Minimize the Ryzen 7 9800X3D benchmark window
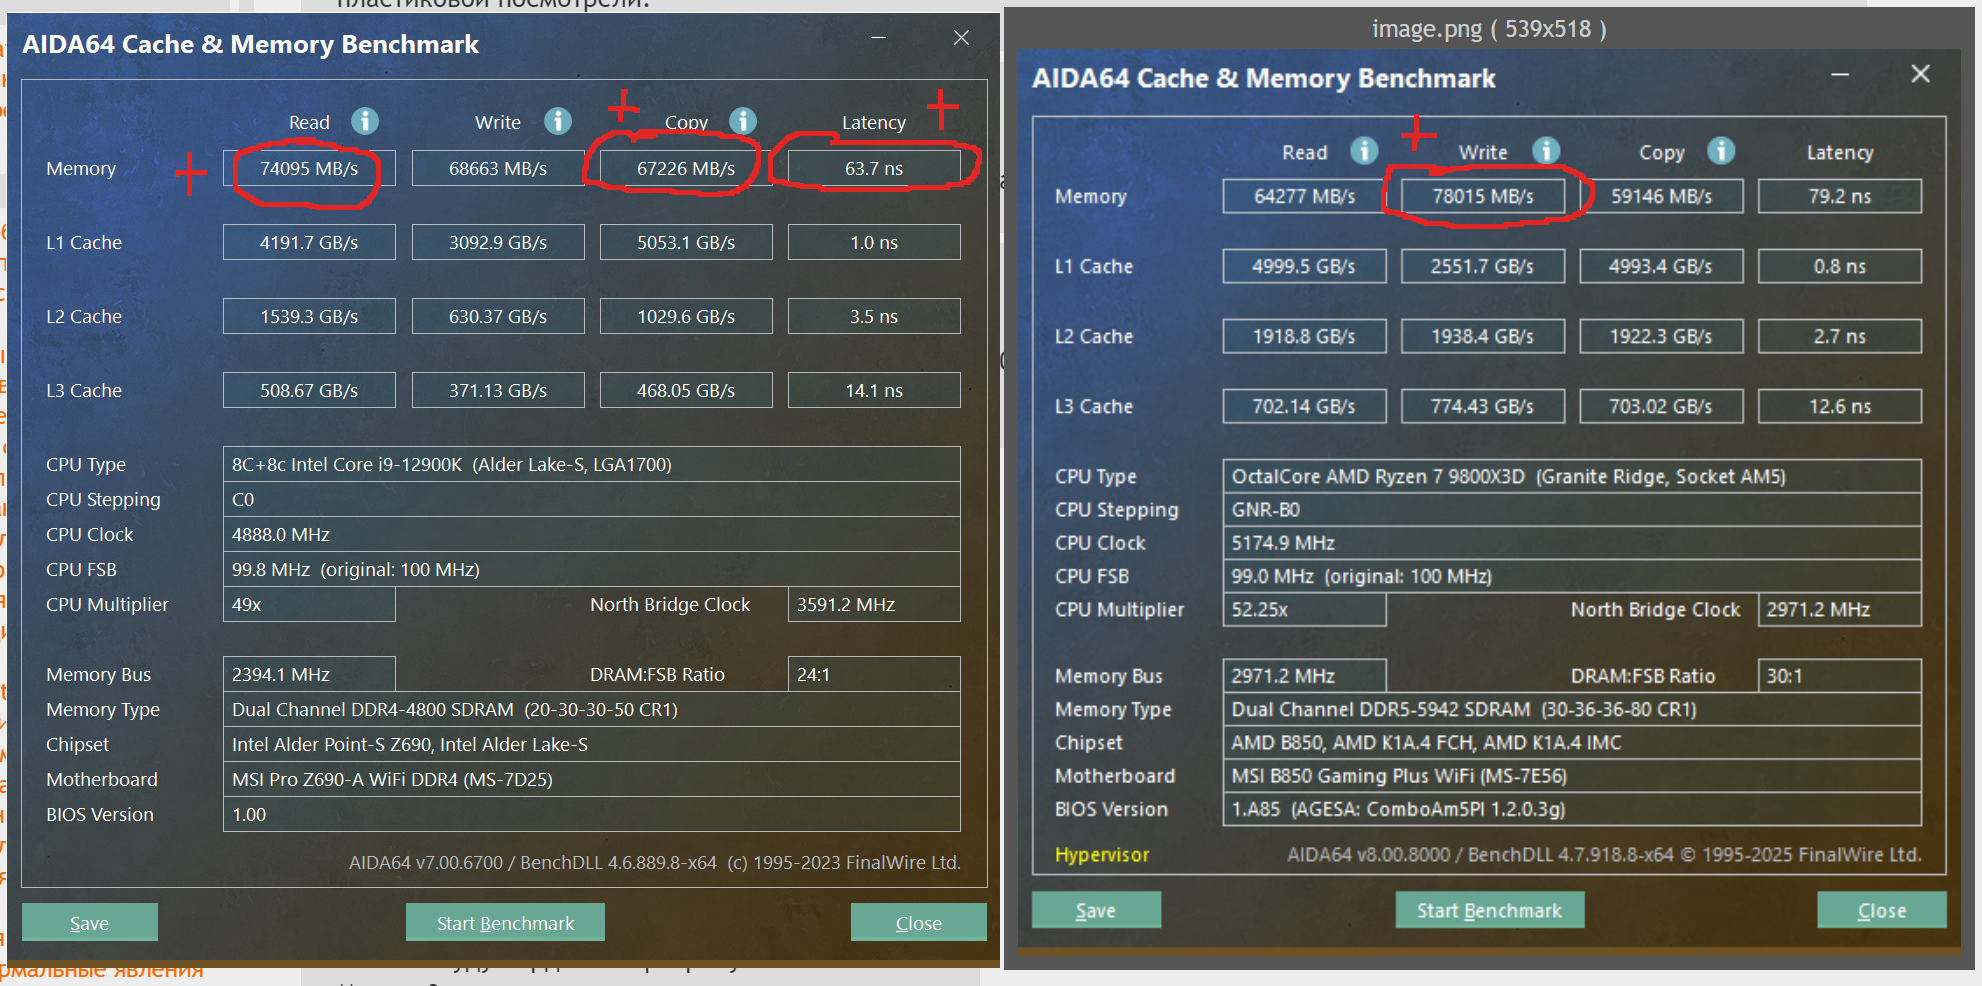The image size is (1982, 986). [x=1840, y=75]
